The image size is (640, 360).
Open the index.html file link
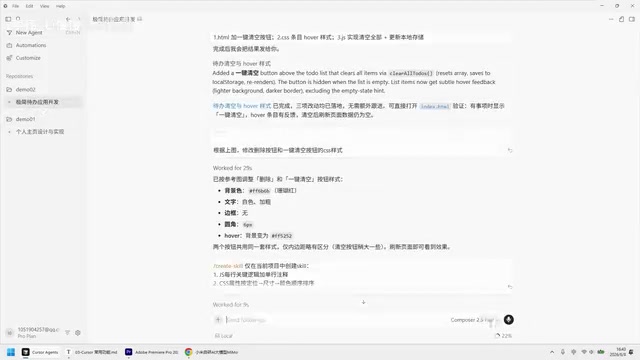435,106
